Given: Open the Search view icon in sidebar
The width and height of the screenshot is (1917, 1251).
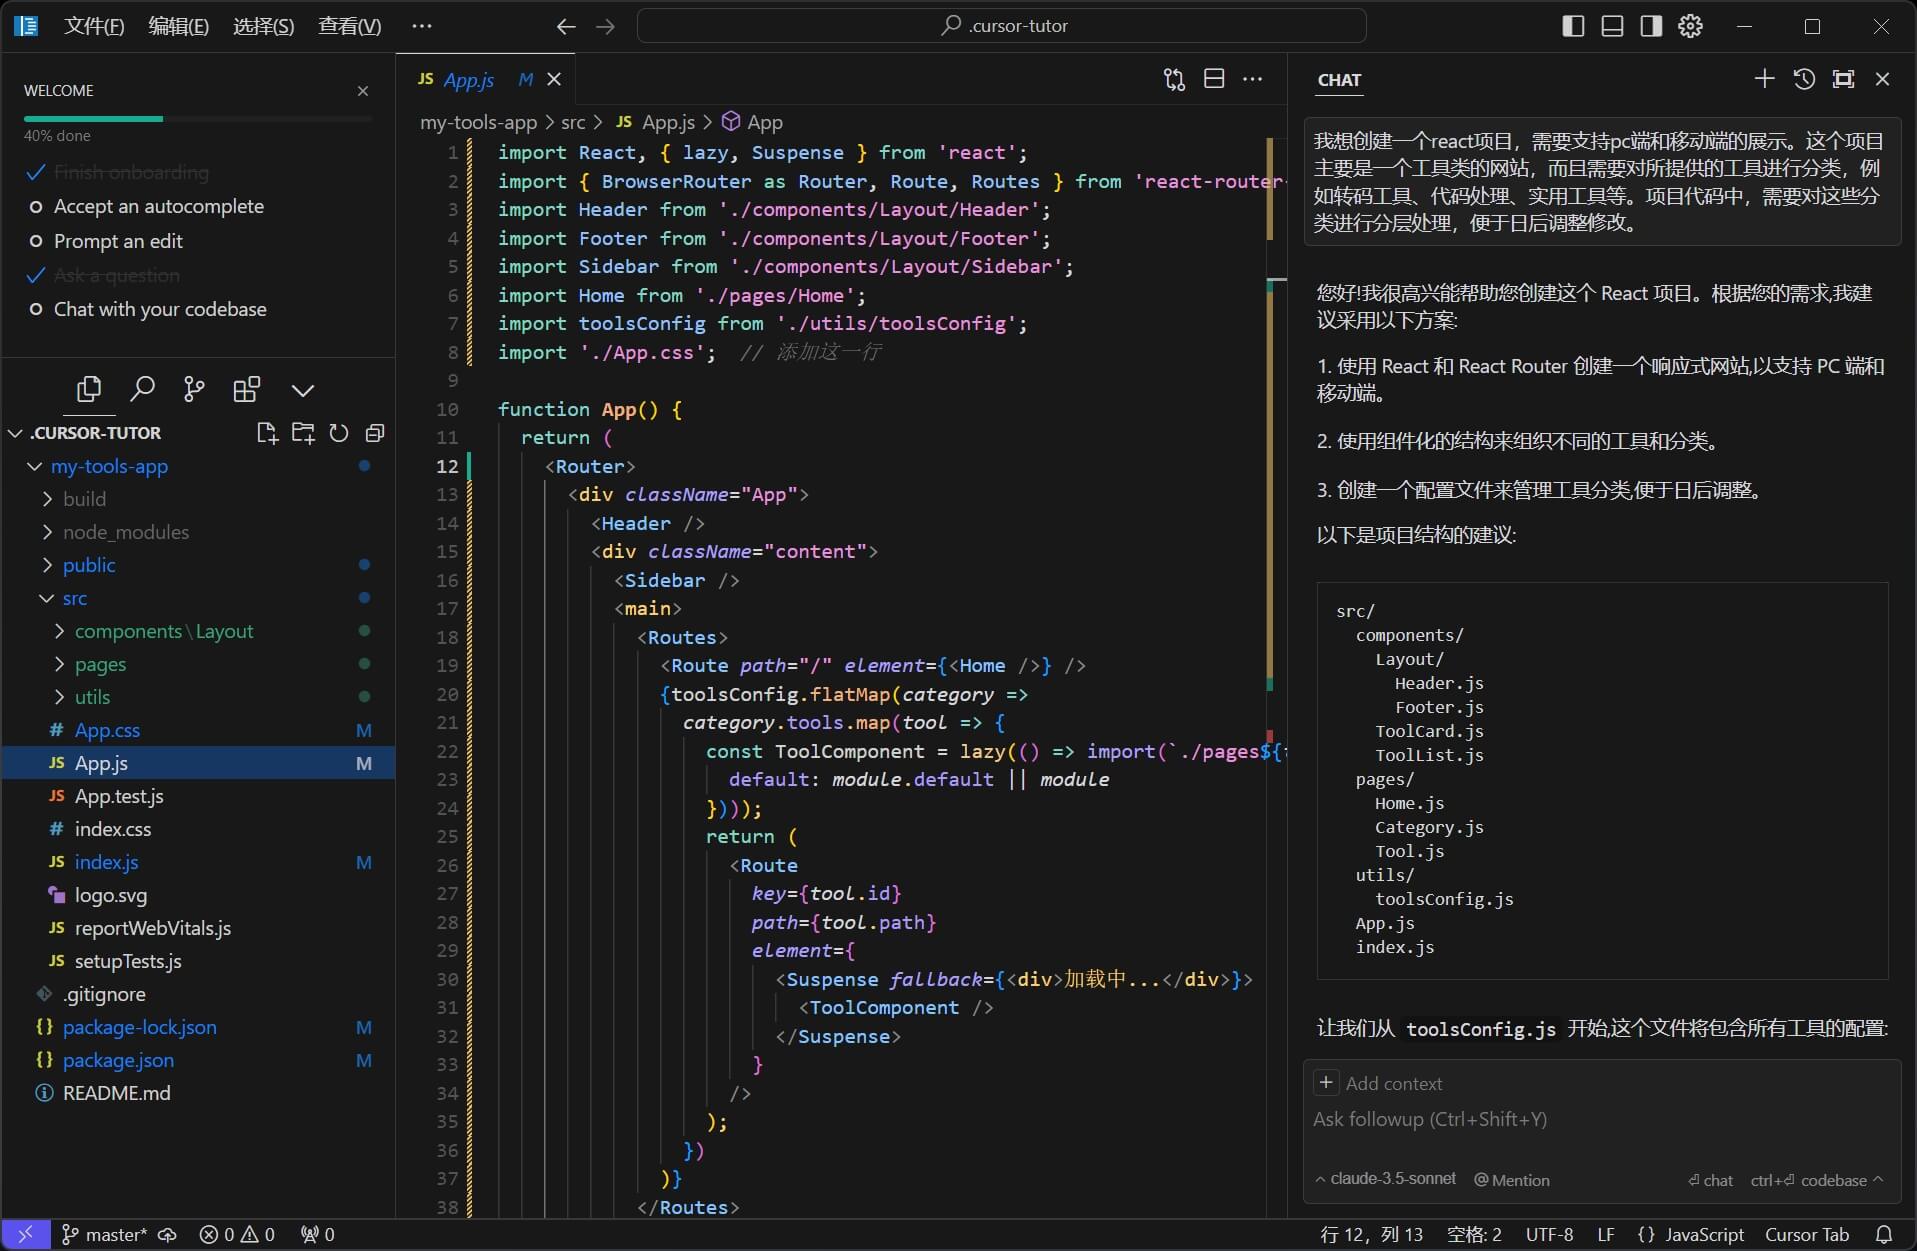Looking at the screenshot, I should pyautogui.click(x=142, y=389).
